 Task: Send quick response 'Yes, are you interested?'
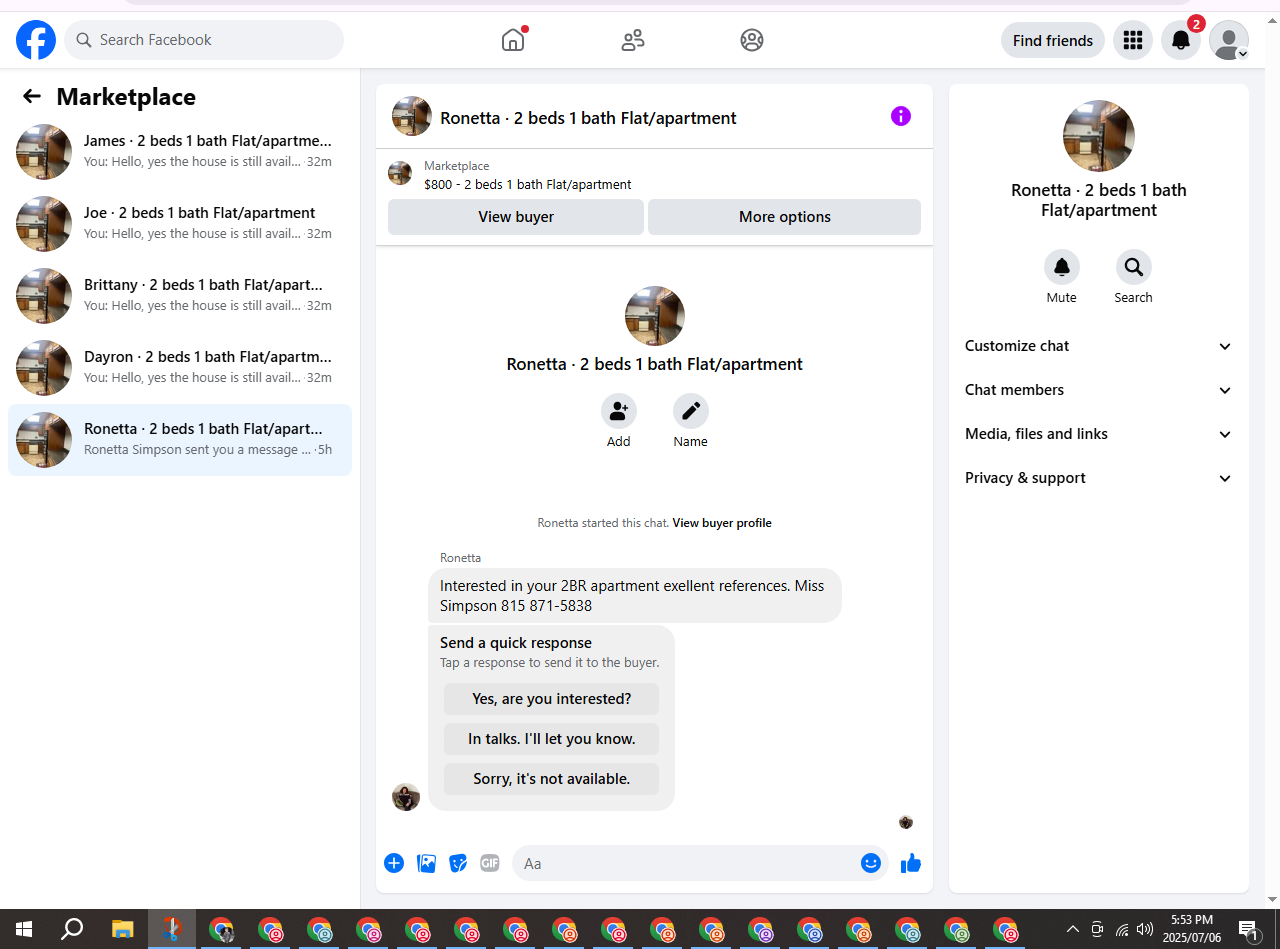coord(552,699)
